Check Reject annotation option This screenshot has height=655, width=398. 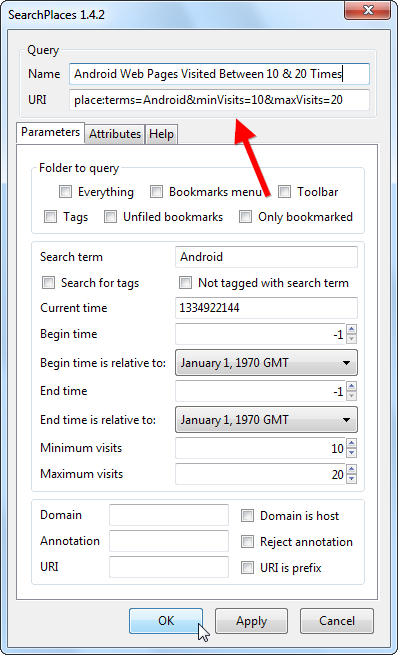[247, 541]
